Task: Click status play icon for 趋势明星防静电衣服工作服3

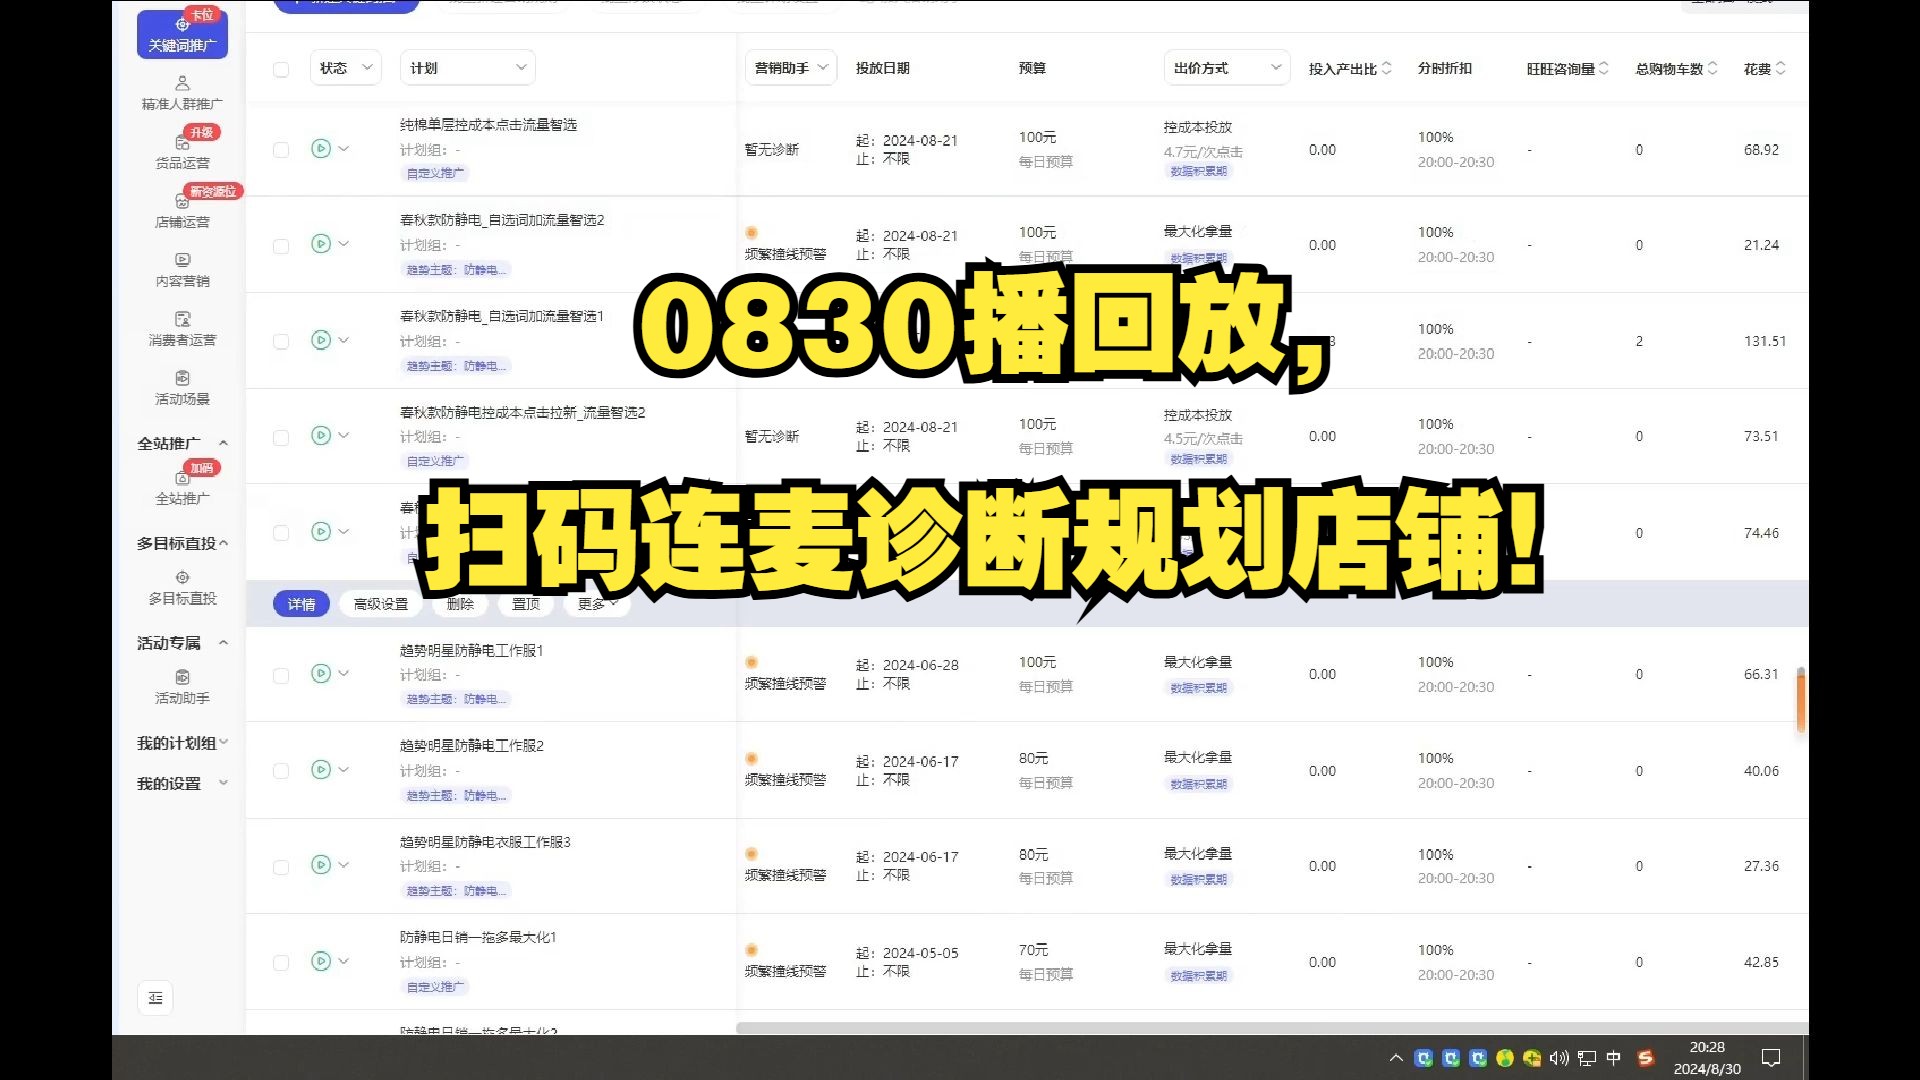Action: (321, 865)
